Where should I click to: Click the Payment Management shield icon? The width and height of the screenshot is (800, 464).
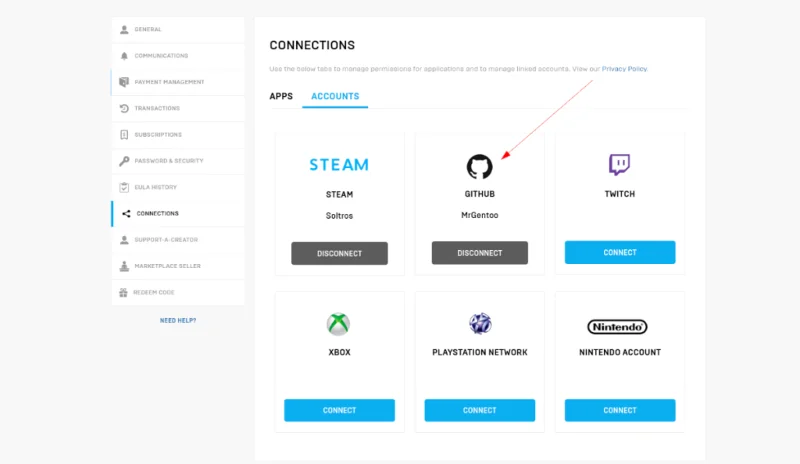point(124,82)
